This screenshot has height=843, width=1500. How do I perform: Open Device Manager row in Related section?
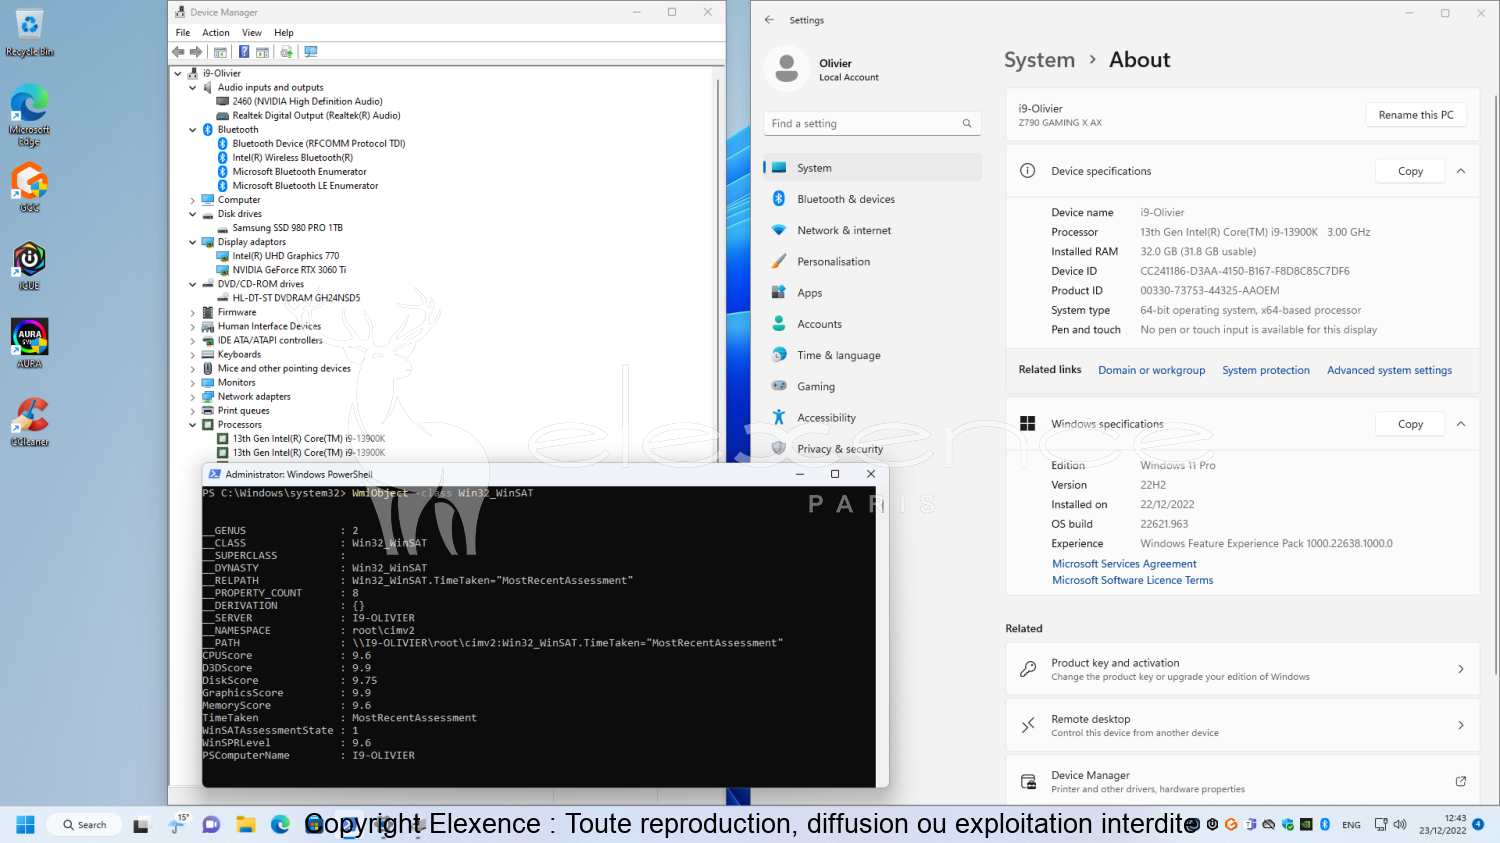(x=1242, y=781)
